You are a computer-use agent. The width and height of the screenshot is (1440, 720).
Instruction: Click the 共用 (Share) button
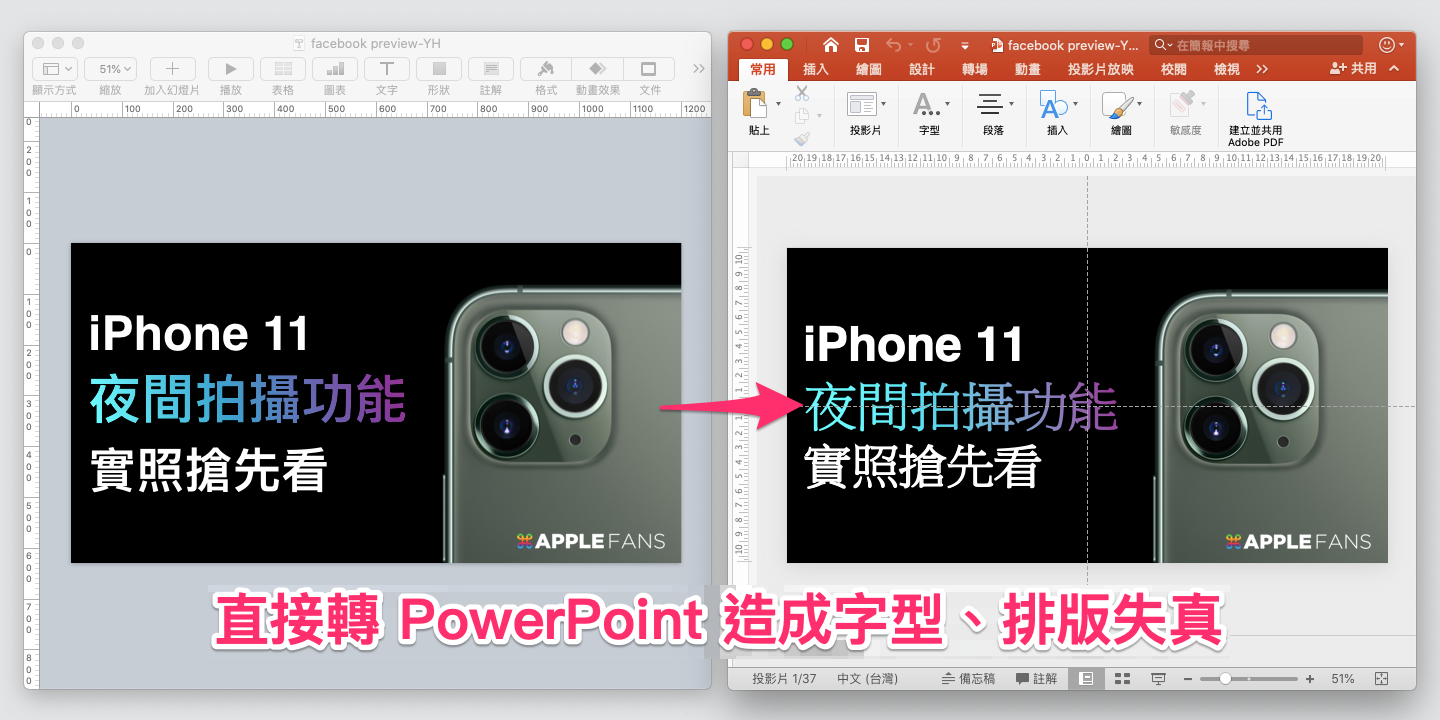click(1353, 69)
